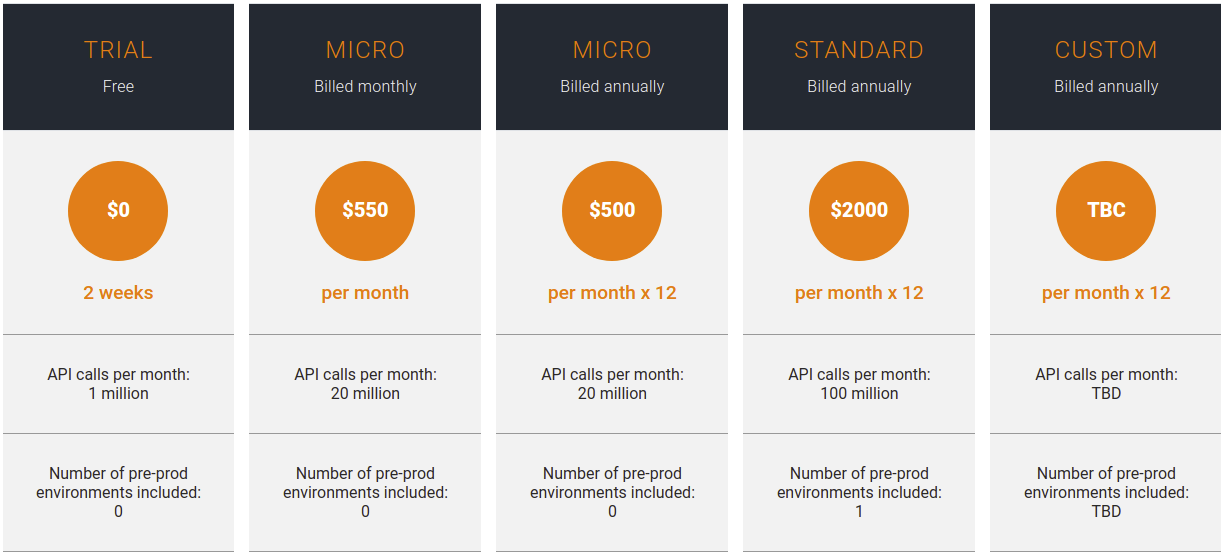Image resolution: width=1221 pixels, height=552 pixels.
Task: Click the '2 weeks' trial duration text
Action: click(118, 293)
